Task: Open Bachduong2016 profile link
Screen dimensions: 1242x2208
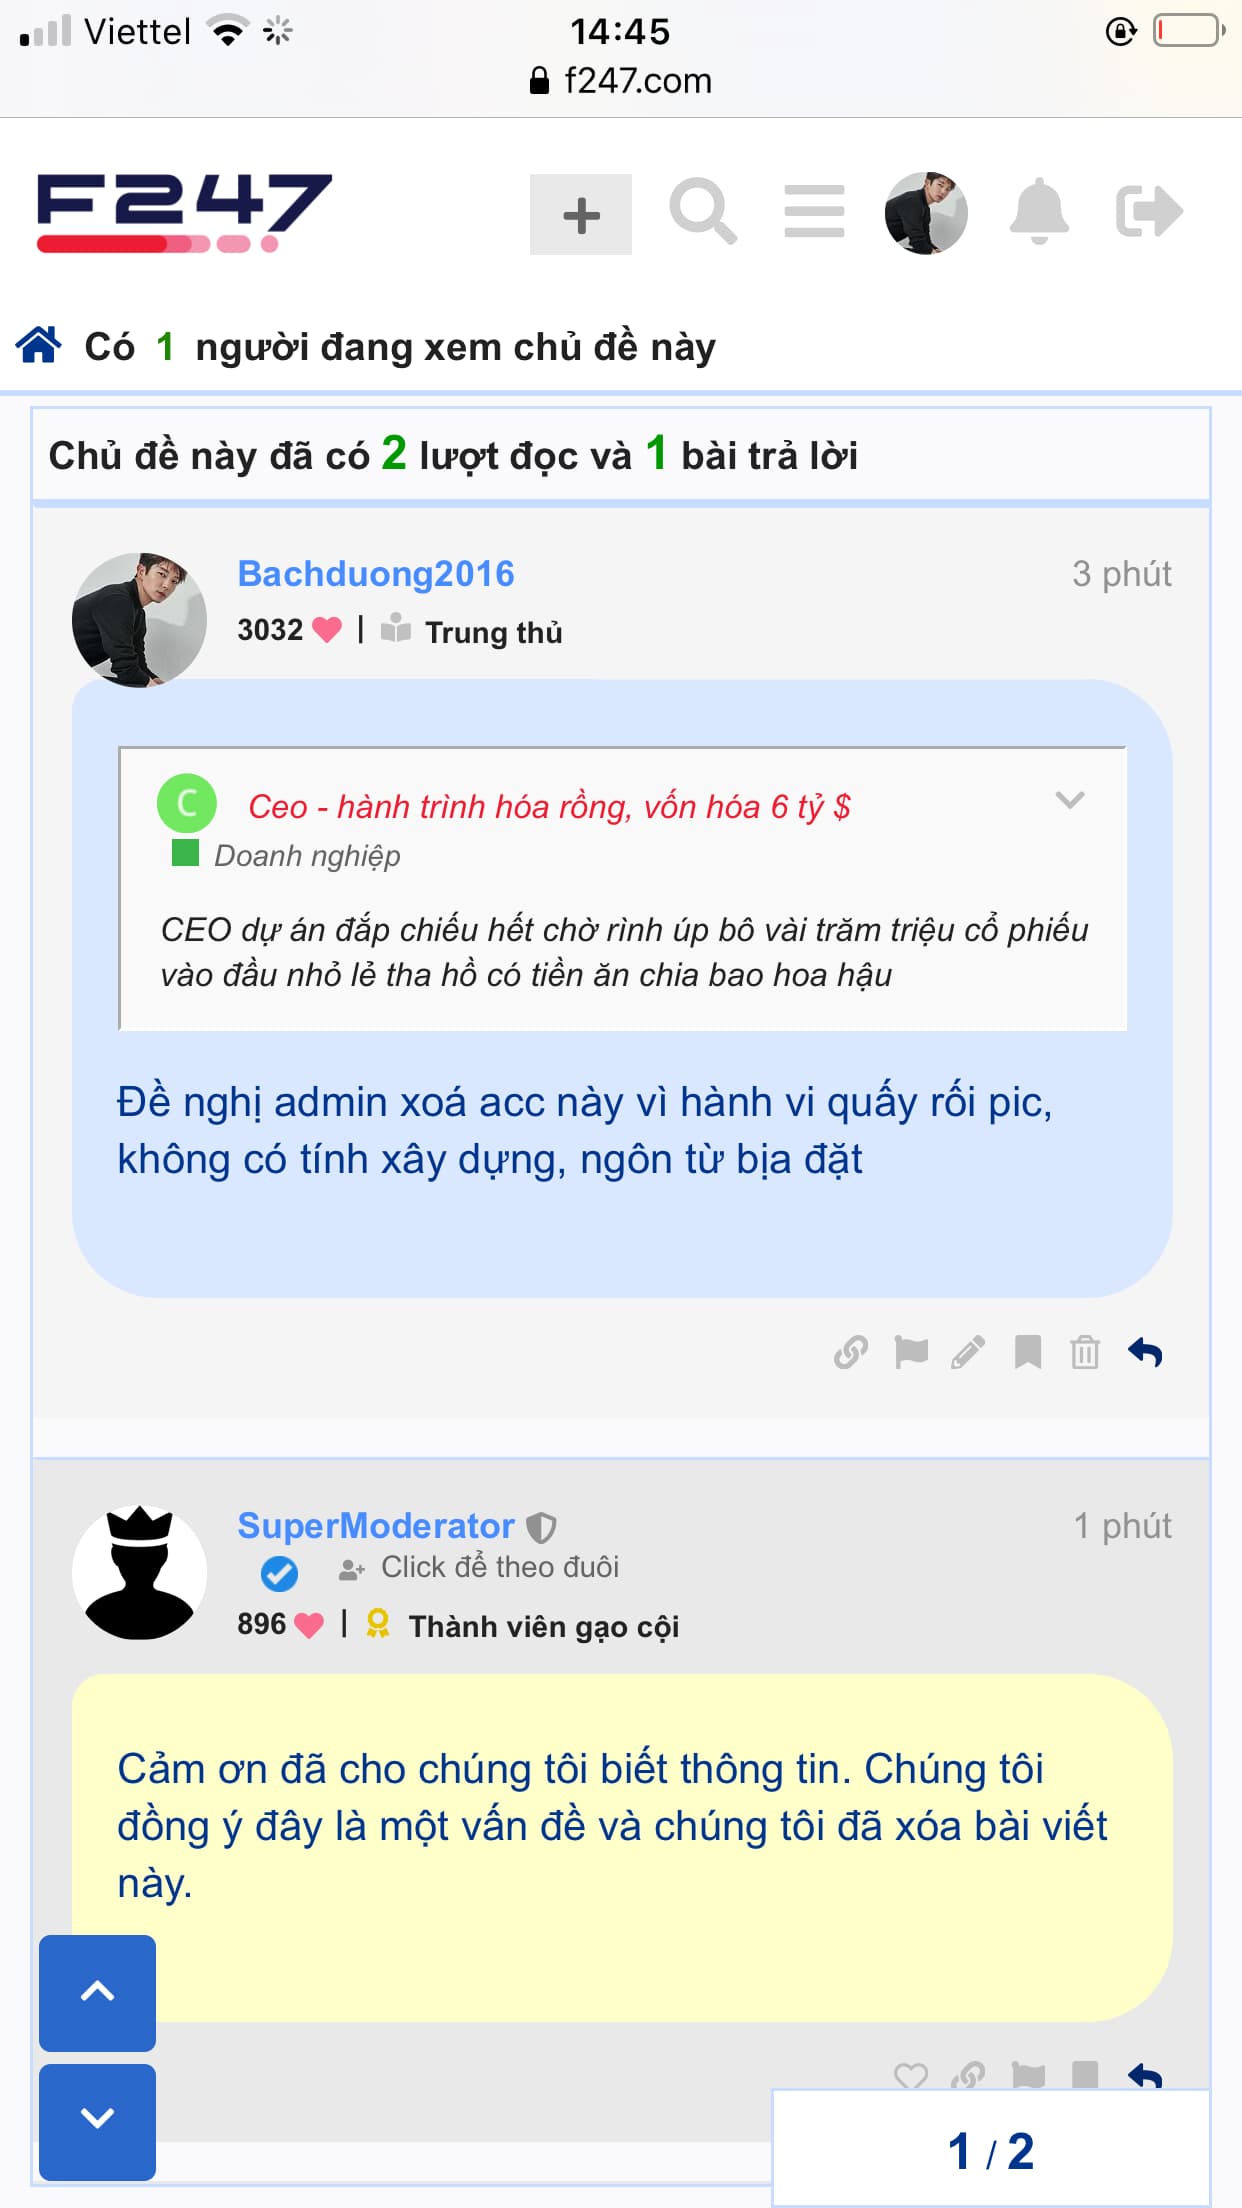Action: 376,574
